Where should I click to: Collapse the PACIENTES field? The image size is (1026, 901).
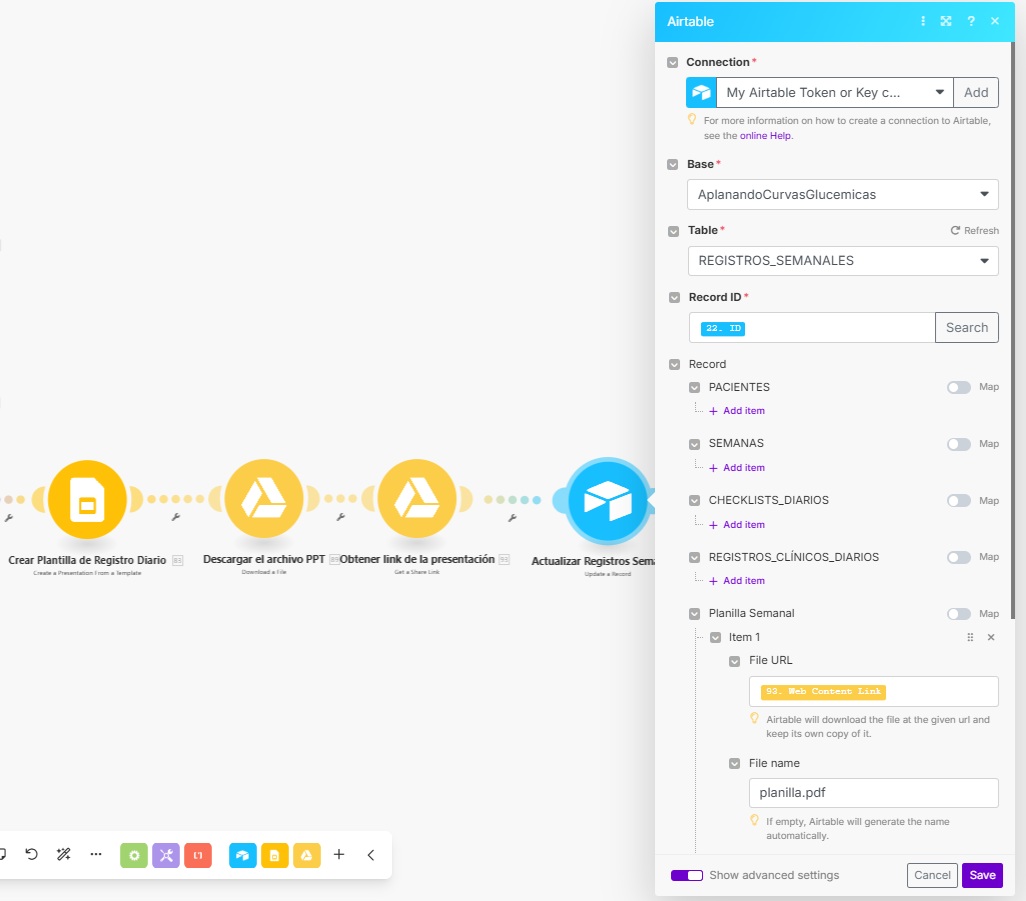(694, 388)
